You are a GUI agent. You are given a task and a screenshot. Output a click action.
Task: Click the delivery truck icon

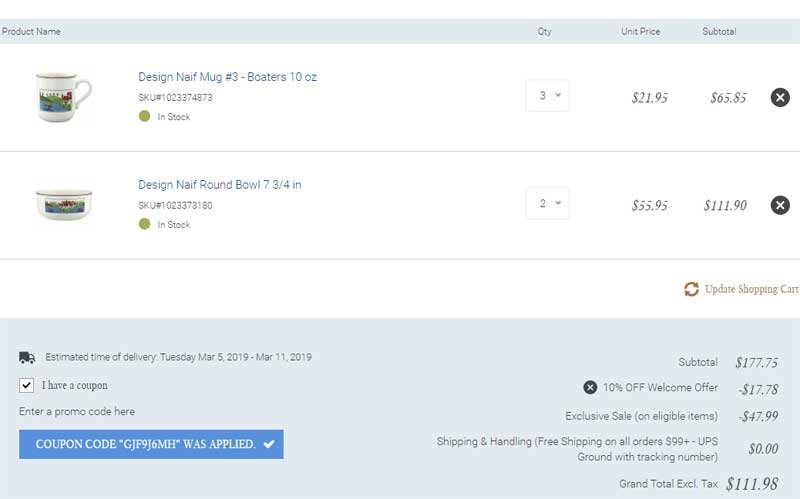(27, 357)
